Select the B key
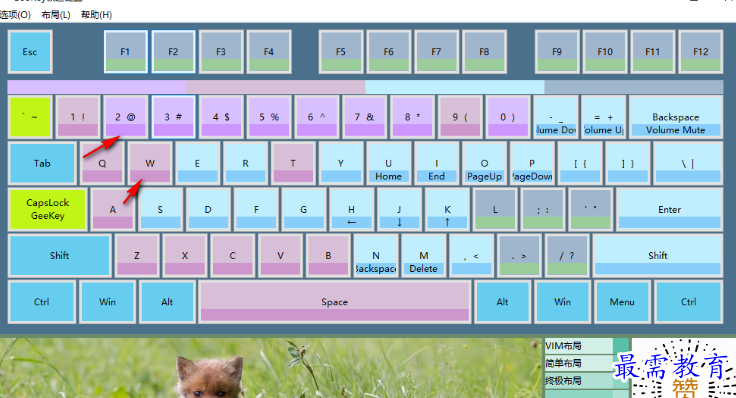736x398 pixels. pos(328,255)
